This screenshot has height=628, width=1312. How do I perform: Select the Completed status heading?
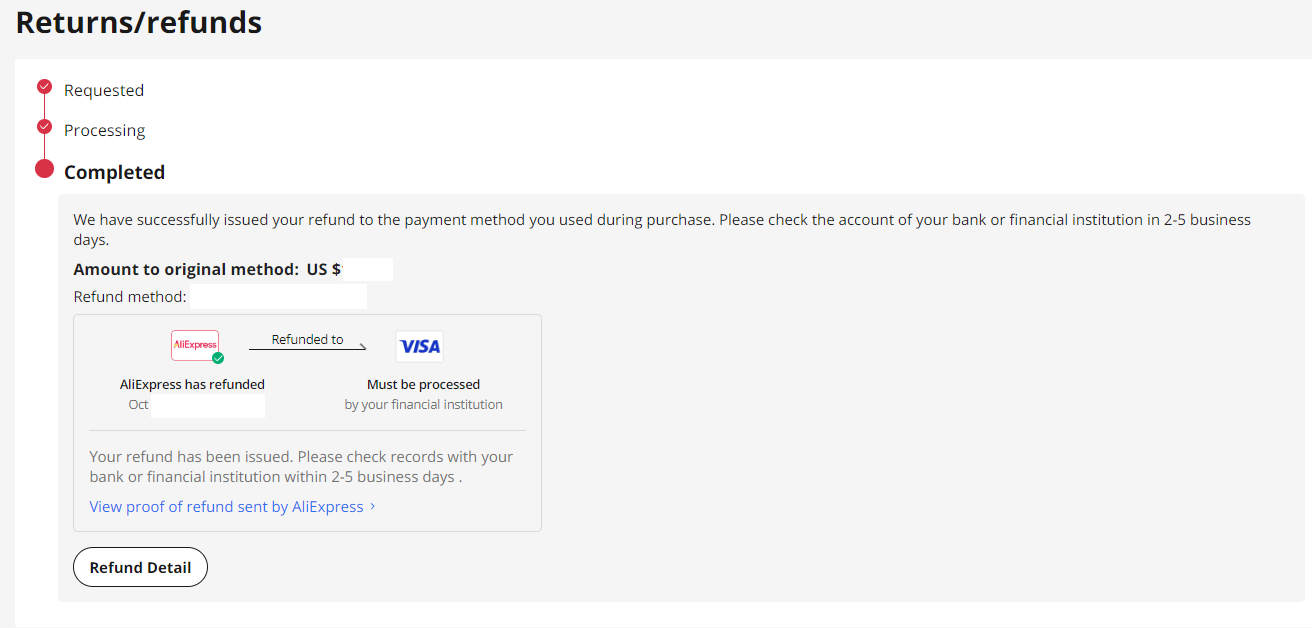click(x=114, y=172)
